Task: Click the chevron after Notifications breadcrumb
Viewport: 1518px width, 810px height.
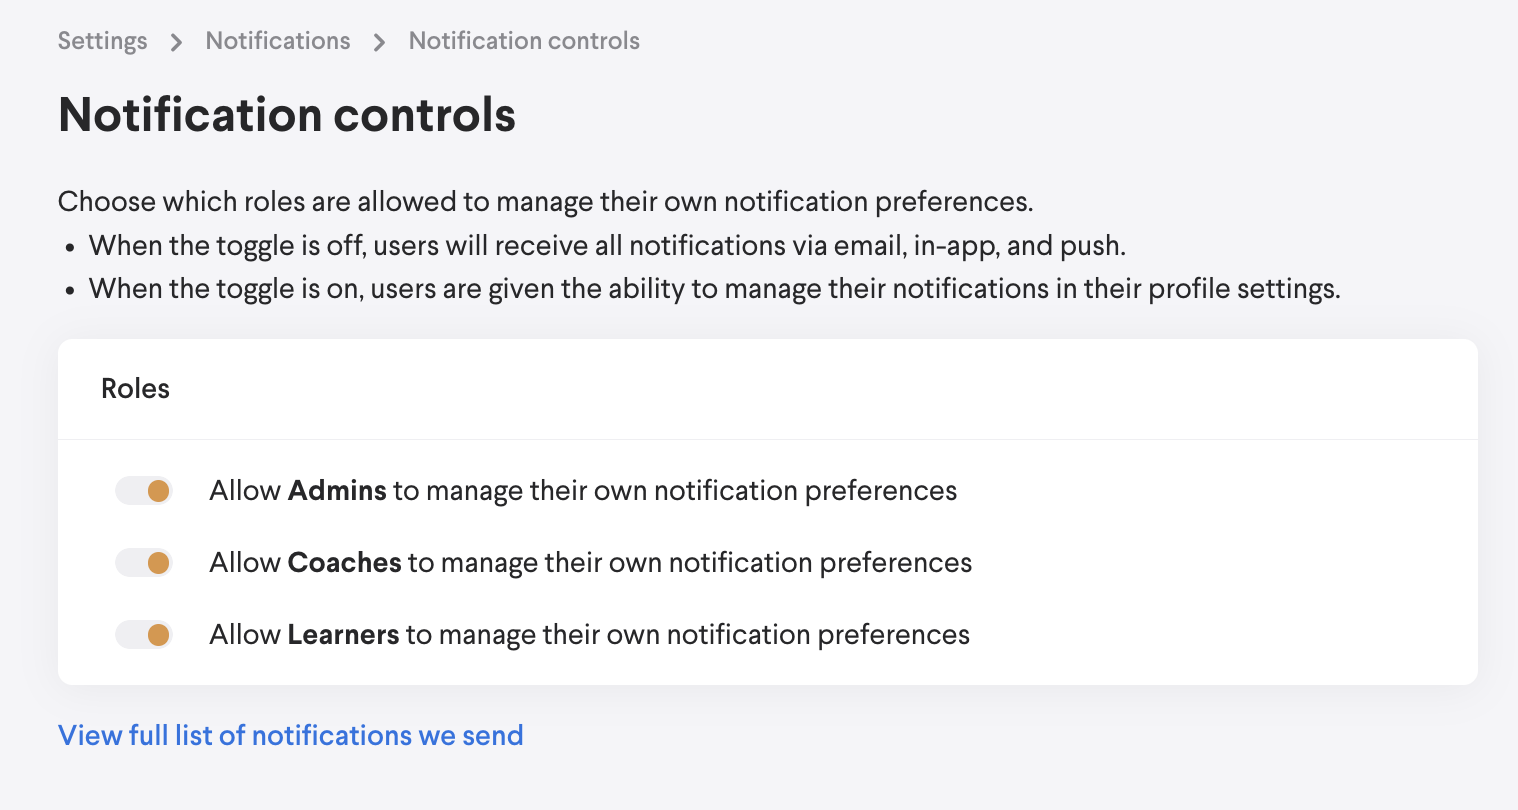Action: pos(379,42)
